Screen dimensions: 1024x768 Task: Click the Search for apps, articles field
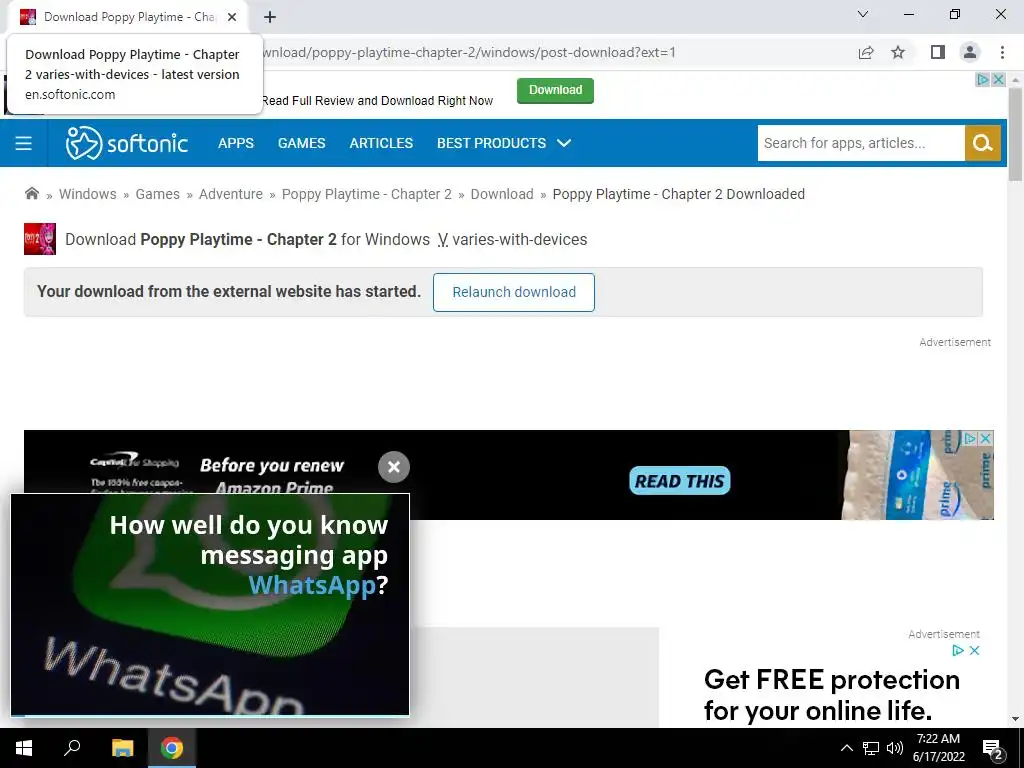click(861, 143)
